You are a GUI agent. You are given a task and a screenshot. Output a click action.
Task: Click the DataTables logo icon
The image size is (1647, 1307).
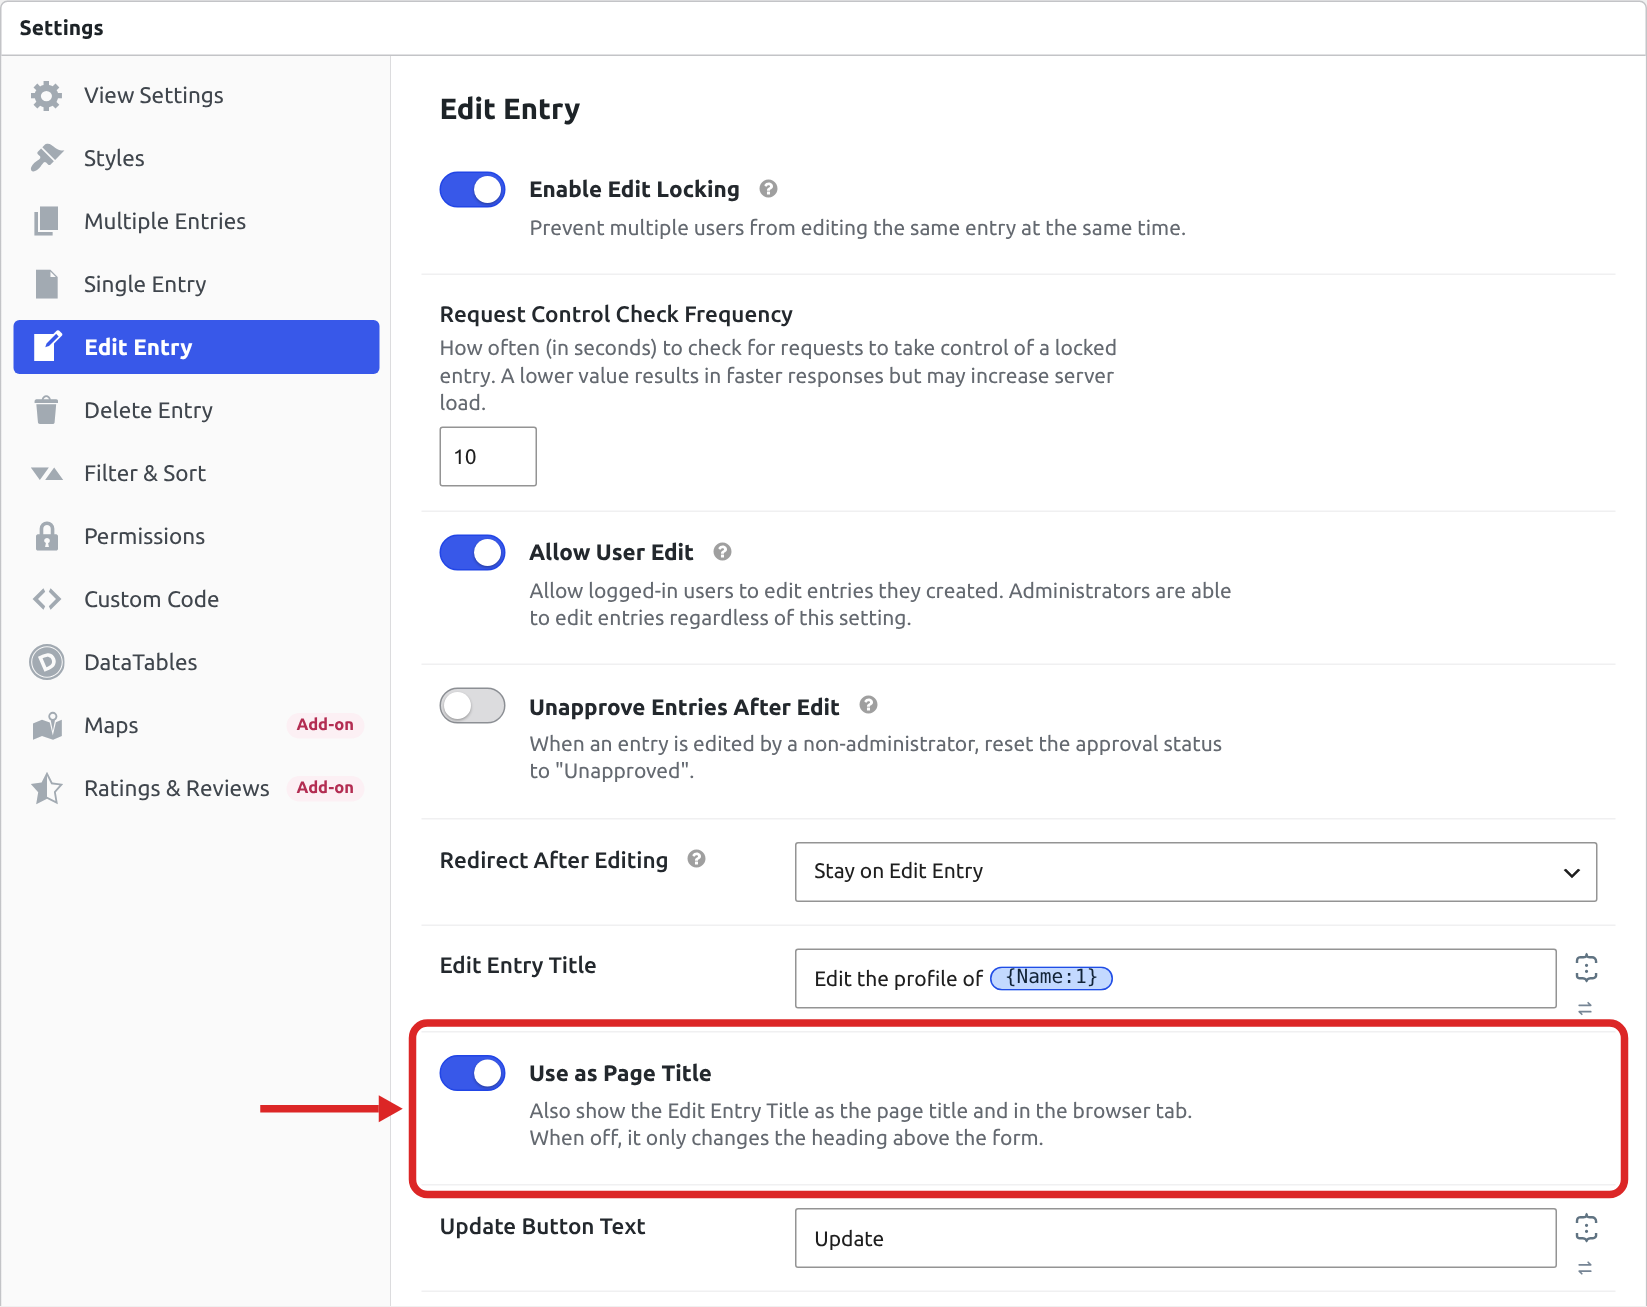tap(46, 662)
